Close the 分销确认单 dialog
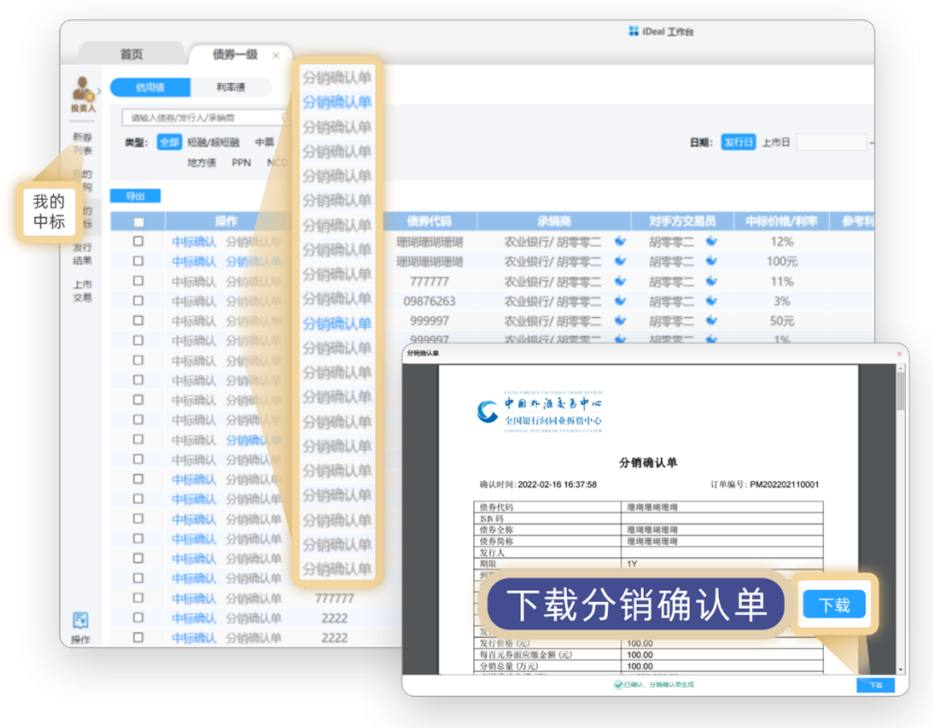The image size is (933, 728). [899, 354]
